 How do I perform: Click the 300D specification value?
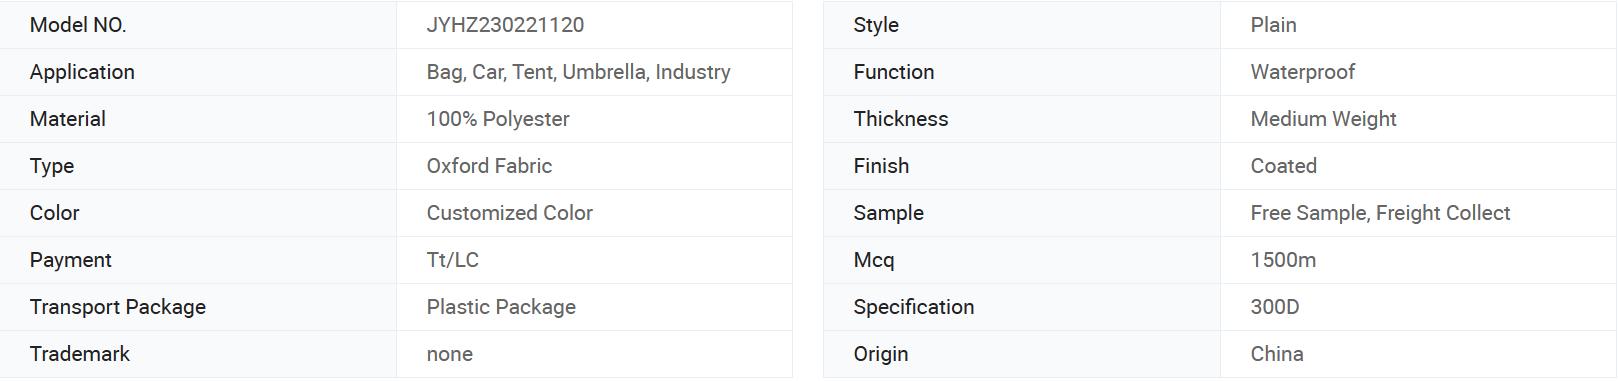pos(1275,307)
